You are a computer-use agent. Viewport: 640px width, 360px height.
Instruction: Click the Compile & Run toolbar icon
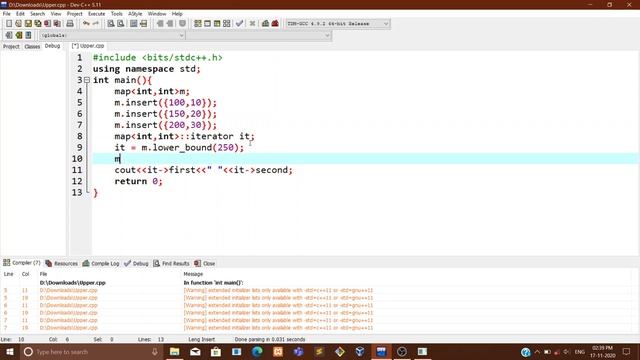coord(217,24)
